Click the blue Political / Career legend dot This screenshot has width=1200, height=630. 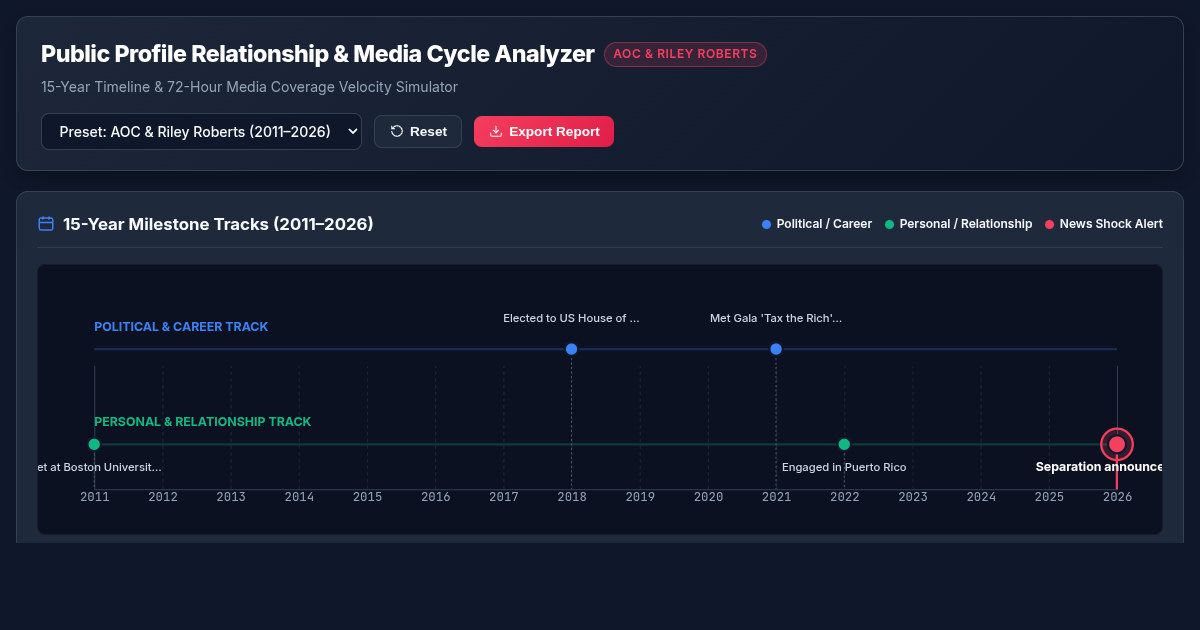coord(767,224)
